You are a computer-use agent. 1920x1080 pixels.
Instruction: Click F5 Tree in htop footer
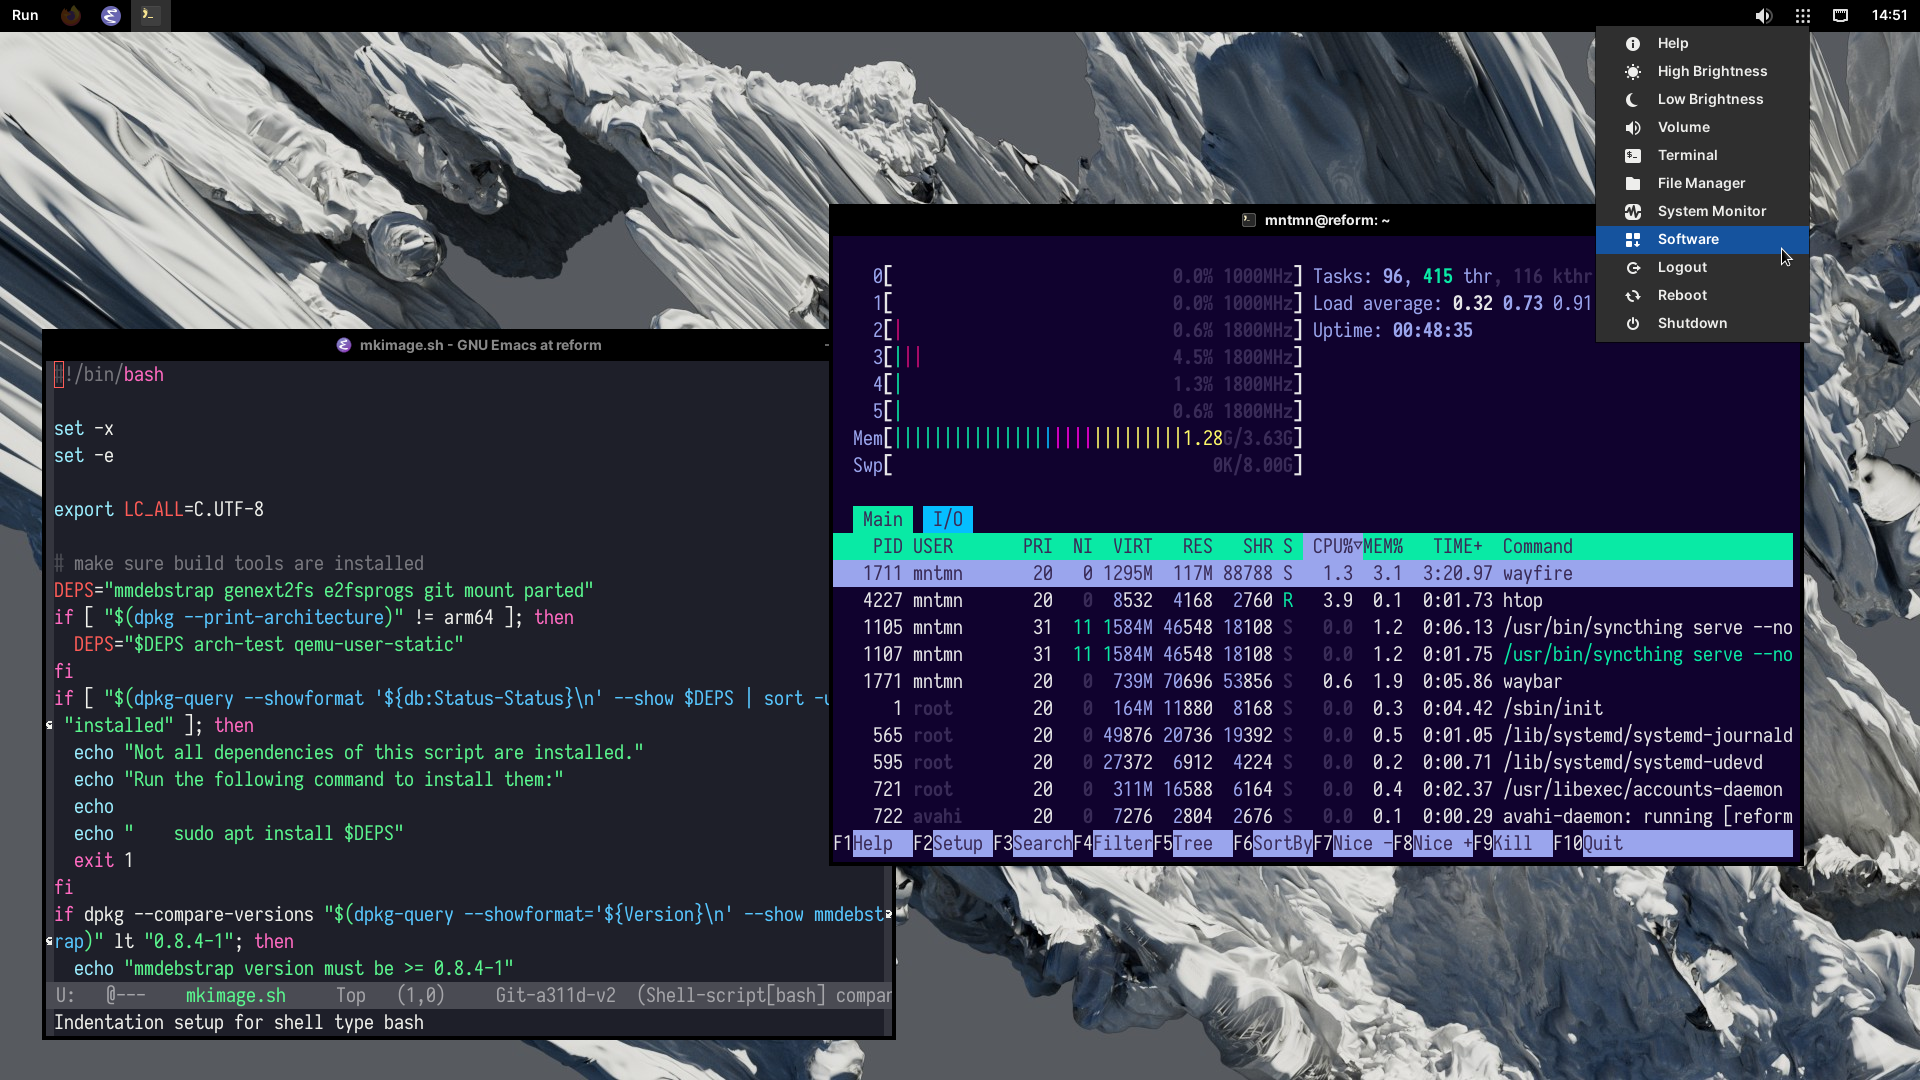[1192, 843]
